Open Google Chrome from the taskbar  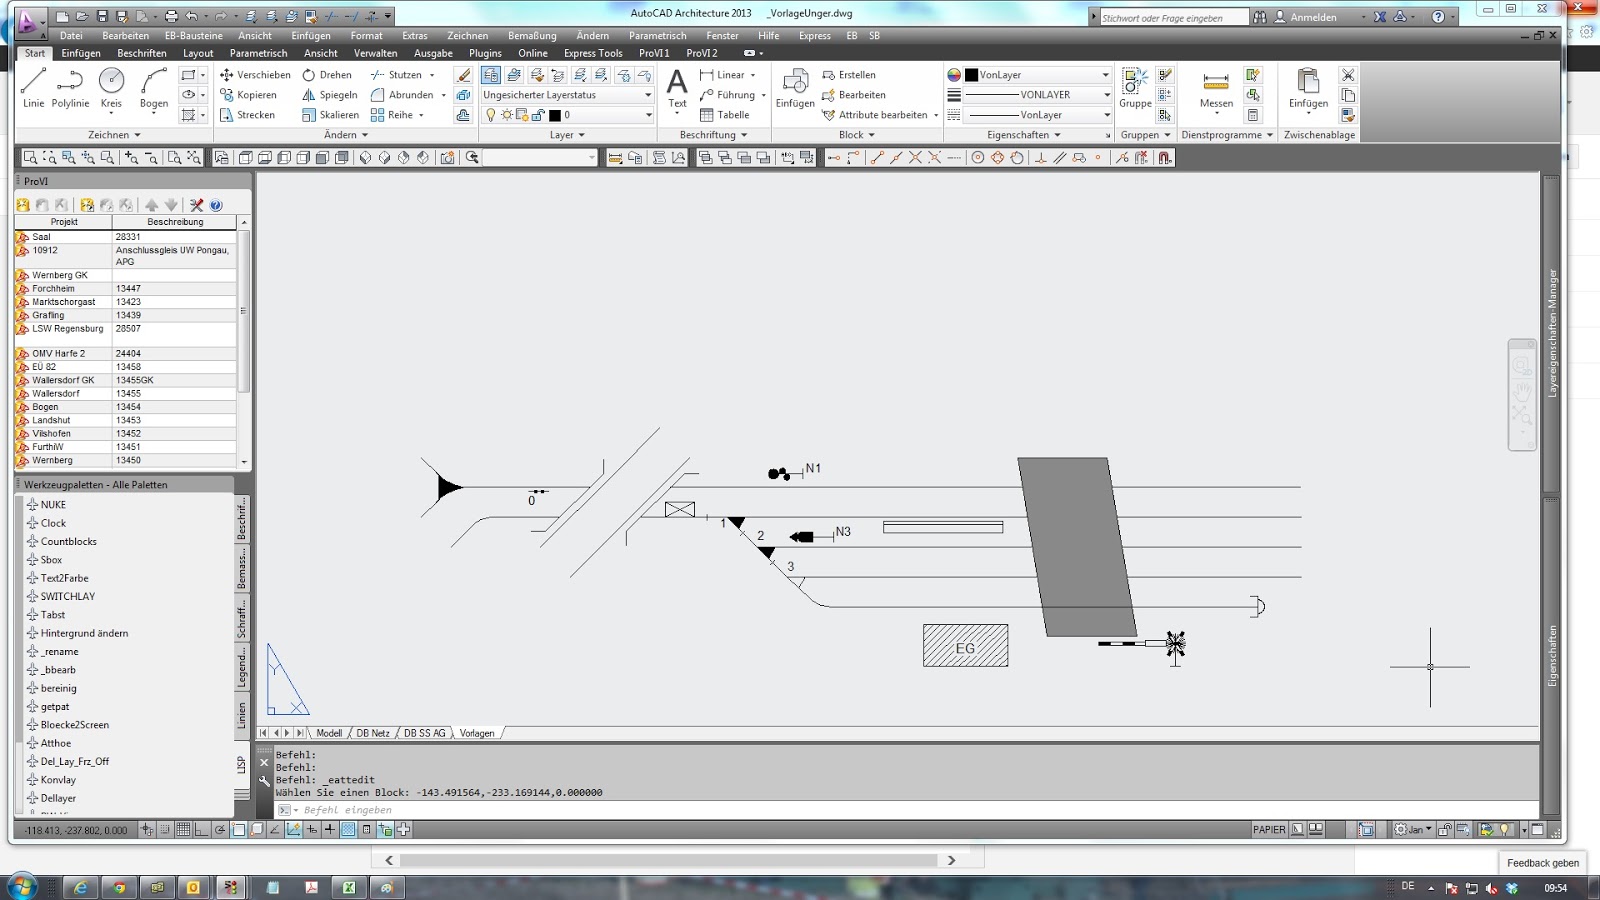[x=119, y=887]
